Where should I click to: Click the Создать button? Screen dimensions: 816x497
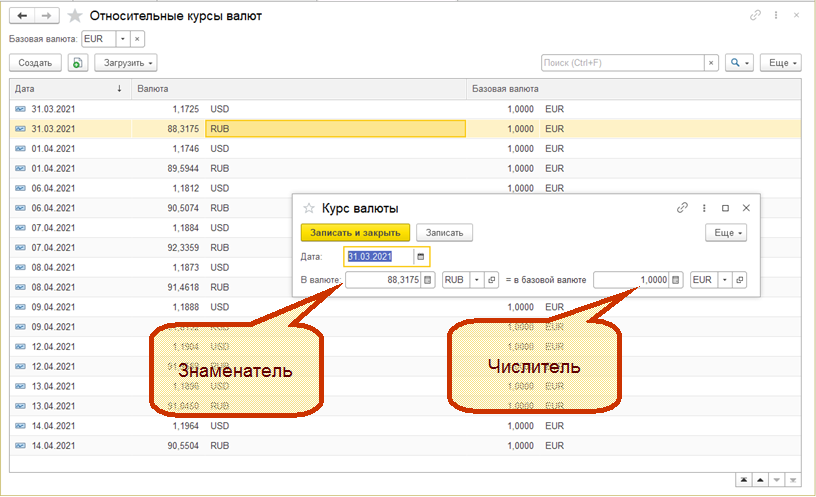[x=35, y=63]
